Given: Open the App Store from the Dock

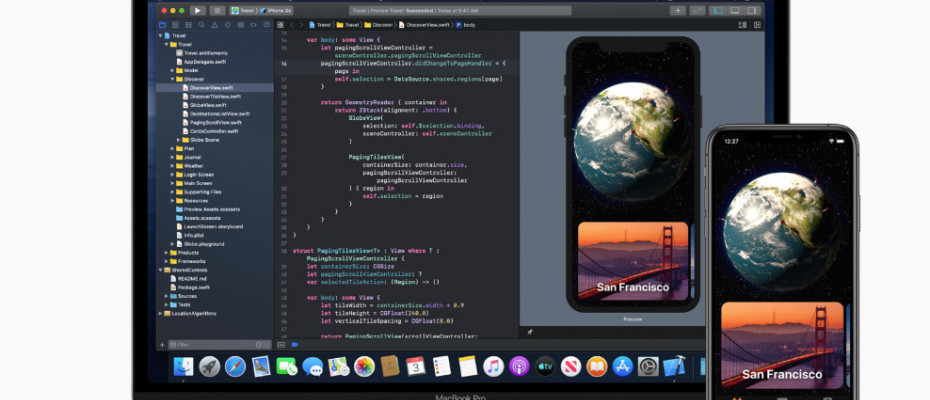Looking at the screenshot, I should click(623, 366).
